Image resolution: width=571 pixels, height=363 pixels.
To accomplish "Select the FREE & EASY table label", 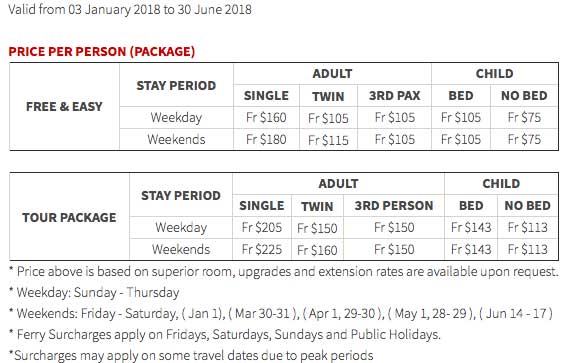I will tap(64, 107).
